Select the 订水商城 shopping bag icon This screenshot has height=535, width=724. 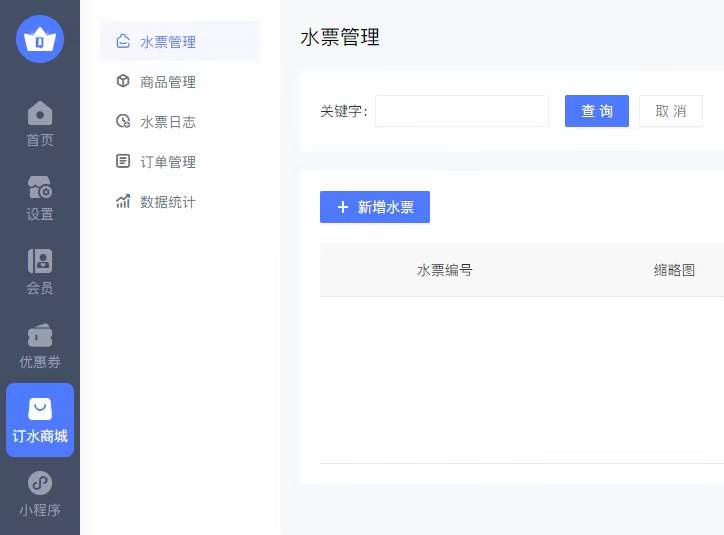coord(40,409)
